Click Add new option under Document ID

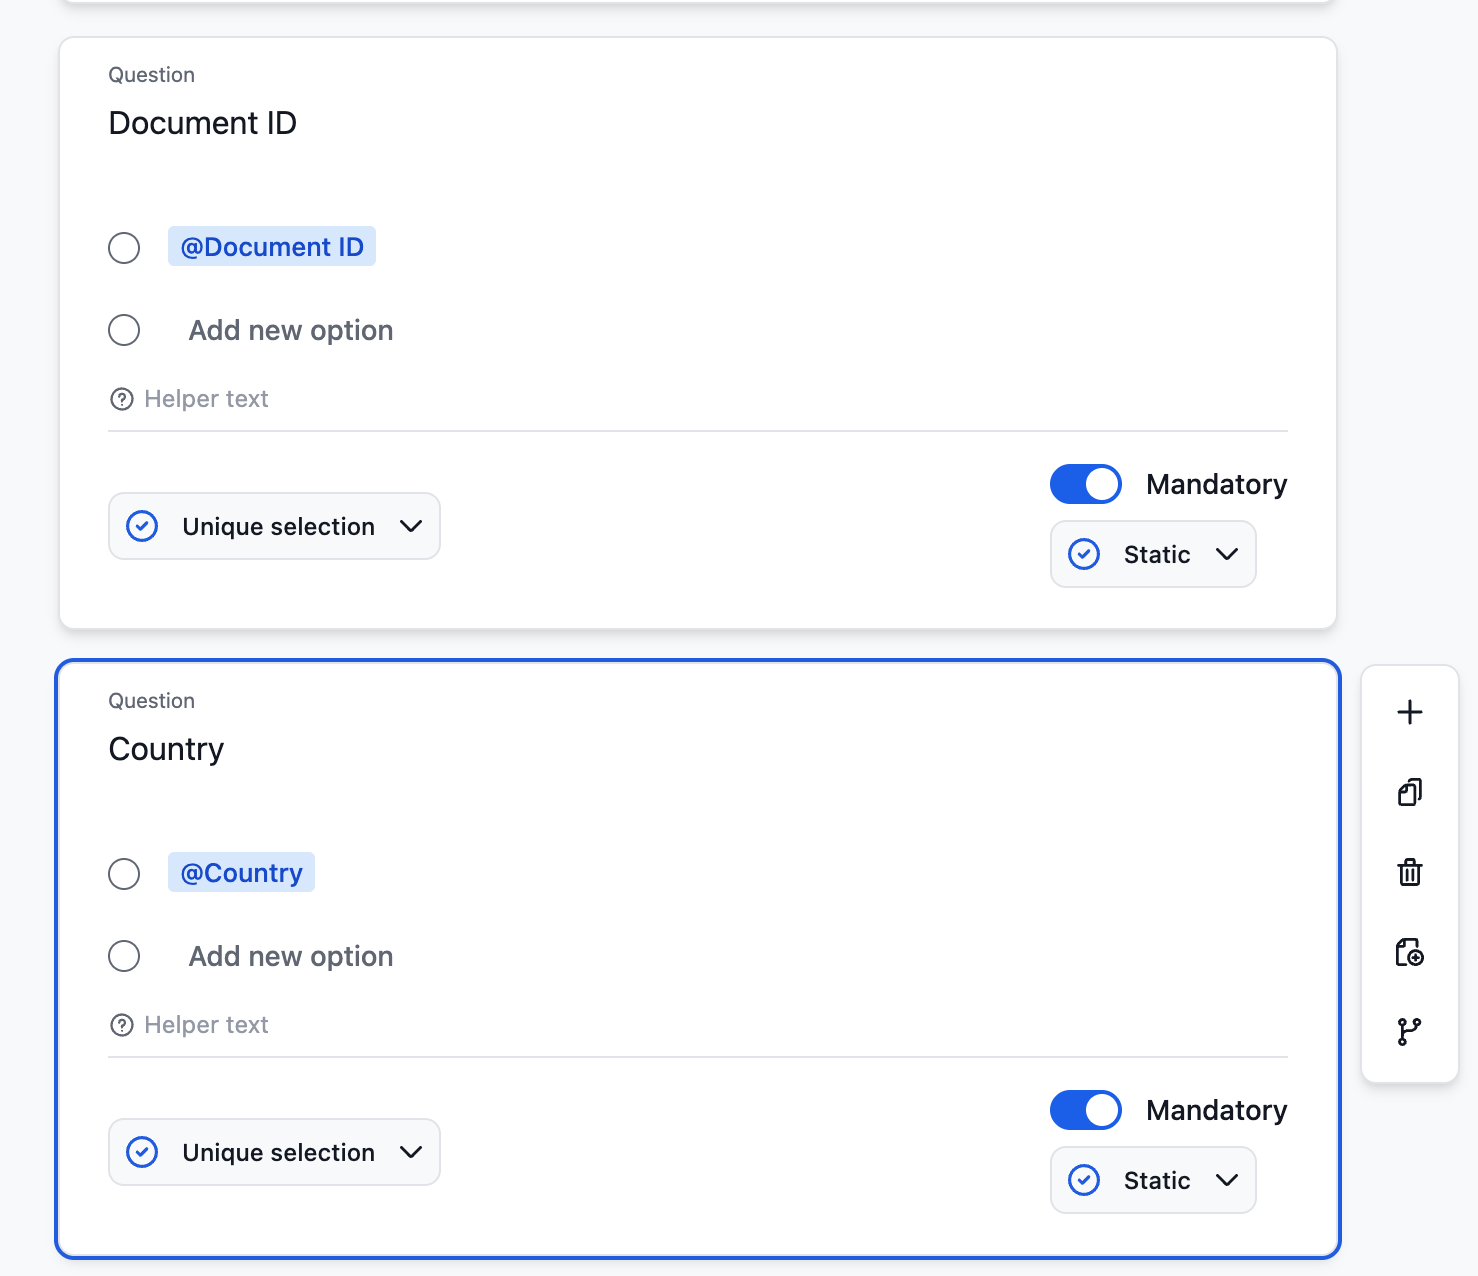point(290,330)
